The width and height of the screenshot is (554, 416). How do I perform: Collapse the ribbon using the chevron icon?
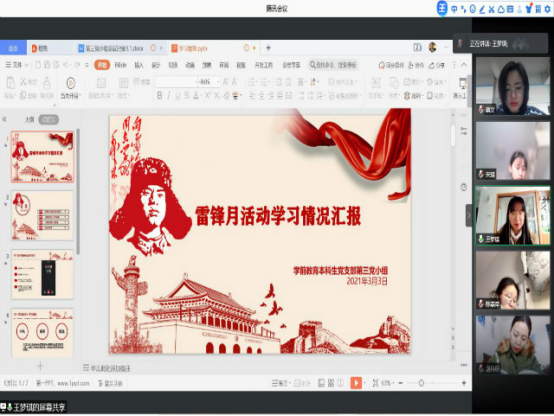point(464,65)
